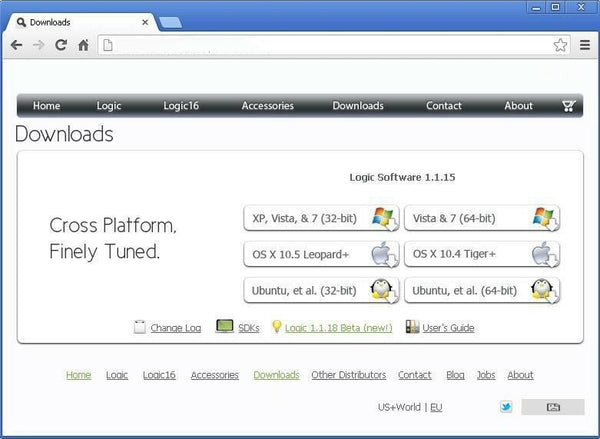600x439 pixels.
Task: Click the Logic16 footer link
Action: (x=159, y=375)
